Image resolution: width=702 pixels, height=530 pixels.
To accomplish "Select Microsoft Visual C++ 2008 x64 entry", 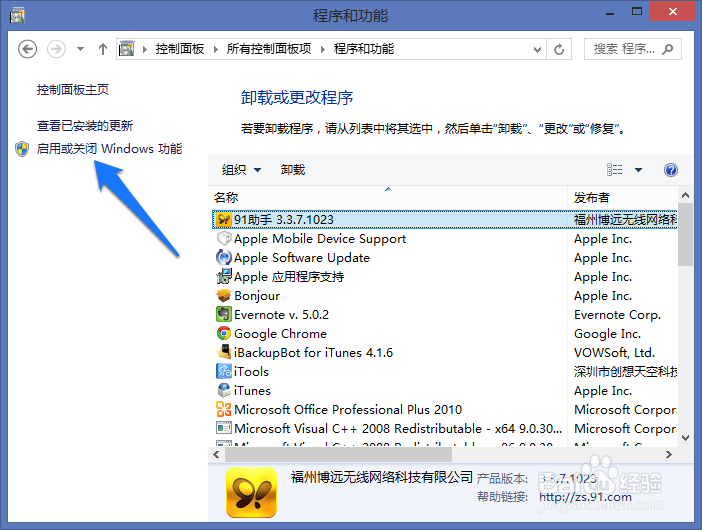I will [x=398, y=428].
